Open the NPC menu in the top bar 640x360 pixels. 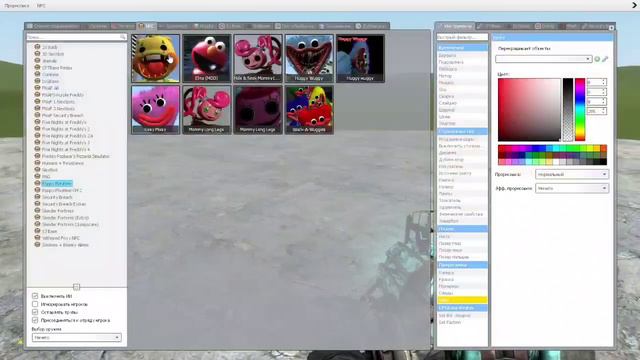[41, 6]
